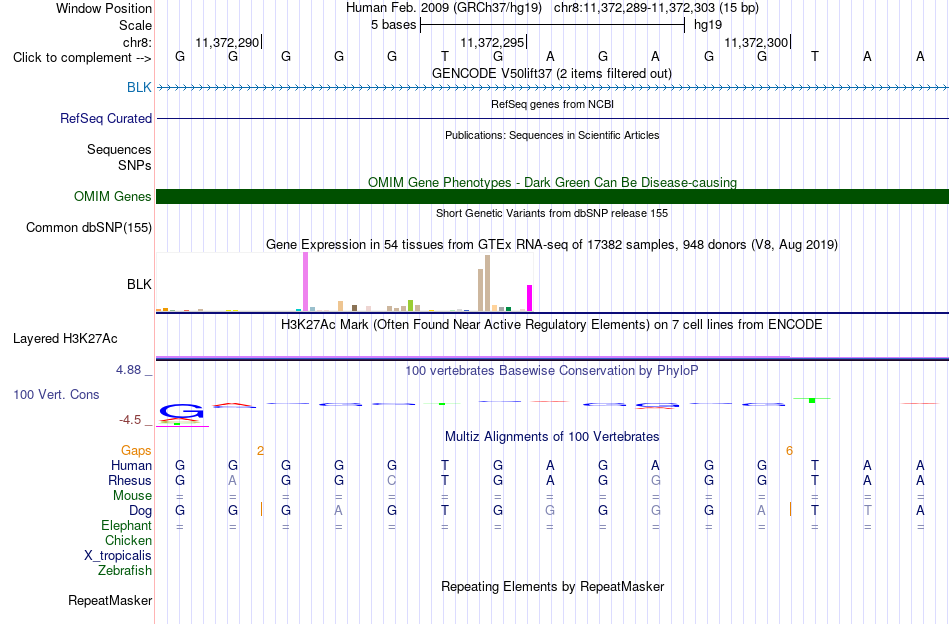950x624 pixels.
Task: Click the H3K27Ac pink signal line
Action: point(473,357)
